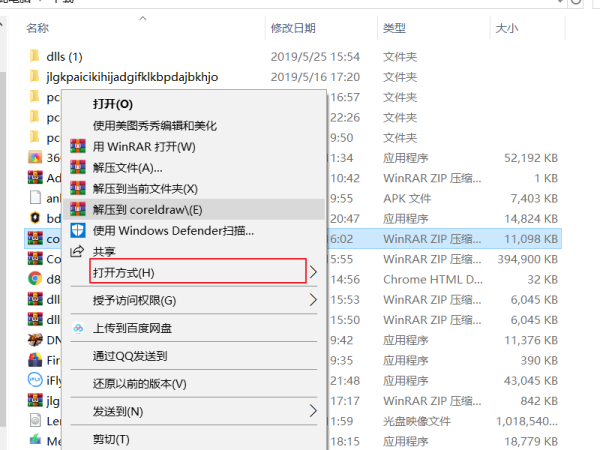Image resolution: width=600 pixels, height=450 pixels.
Task: Click the left pane vertical scrollbar
Action: pyautogui.click(x=3, y=249)
